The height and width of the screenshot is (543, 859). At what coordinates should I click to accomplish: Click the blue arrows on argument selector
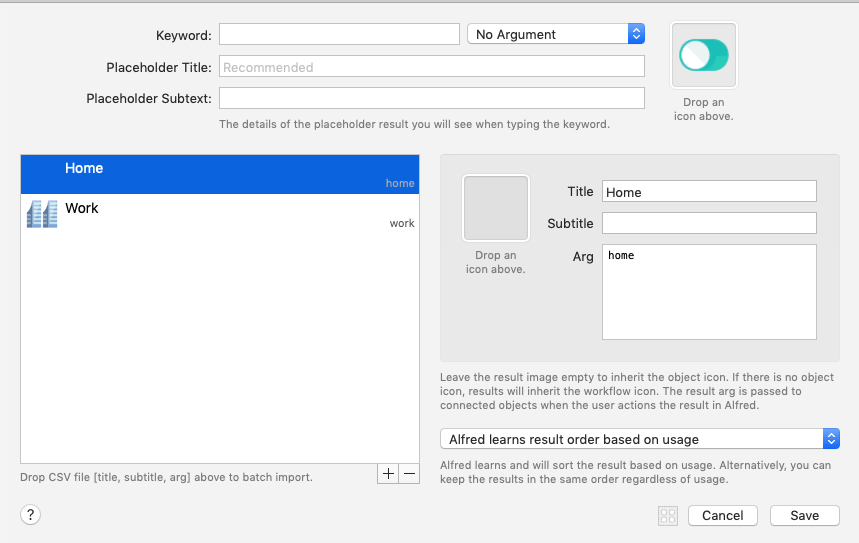click(x=636, y=34)
